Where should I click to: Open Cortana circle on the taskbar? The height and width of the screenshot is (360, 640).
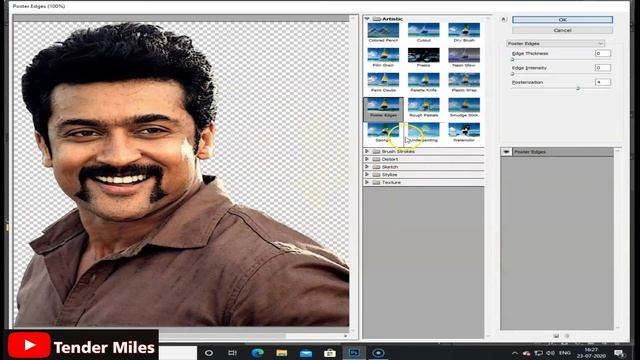click(209, 353)
